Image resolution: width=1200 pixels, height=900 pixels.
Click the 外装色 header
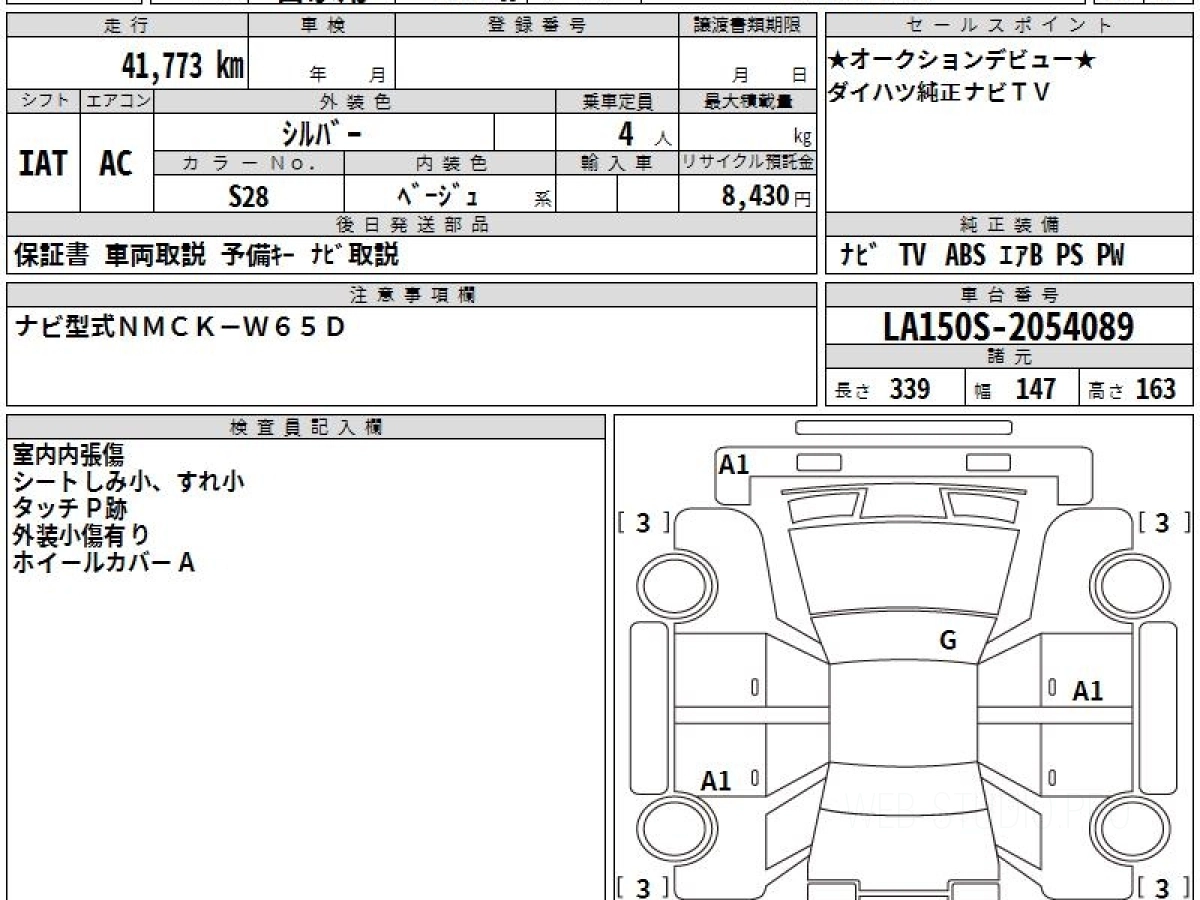point(355,101)
